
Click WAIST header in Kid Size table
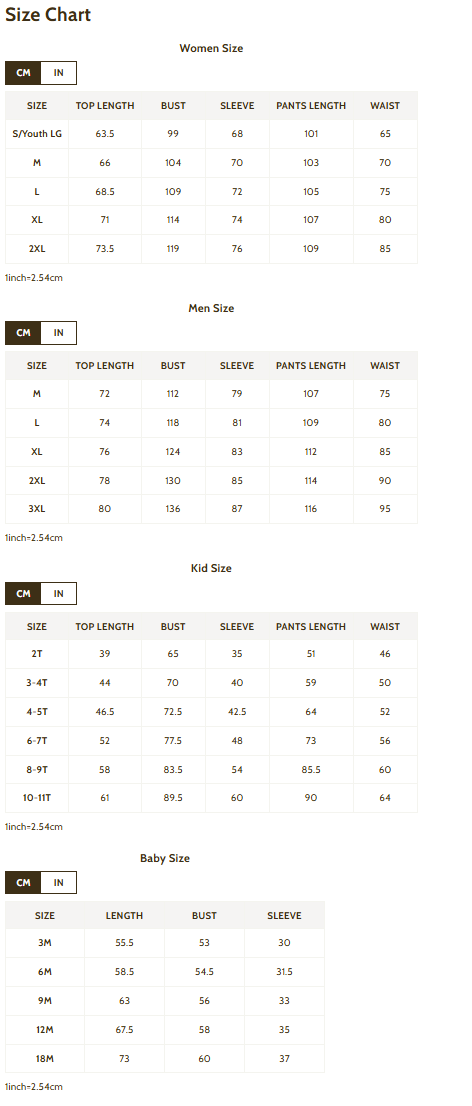pos(385,626)
